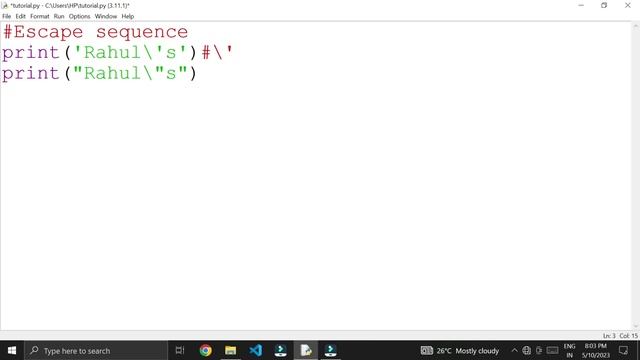The image size is (640, 360).
Task: Switch to the active IDLE editor taskbar icon
Action: tap(306, 351)
